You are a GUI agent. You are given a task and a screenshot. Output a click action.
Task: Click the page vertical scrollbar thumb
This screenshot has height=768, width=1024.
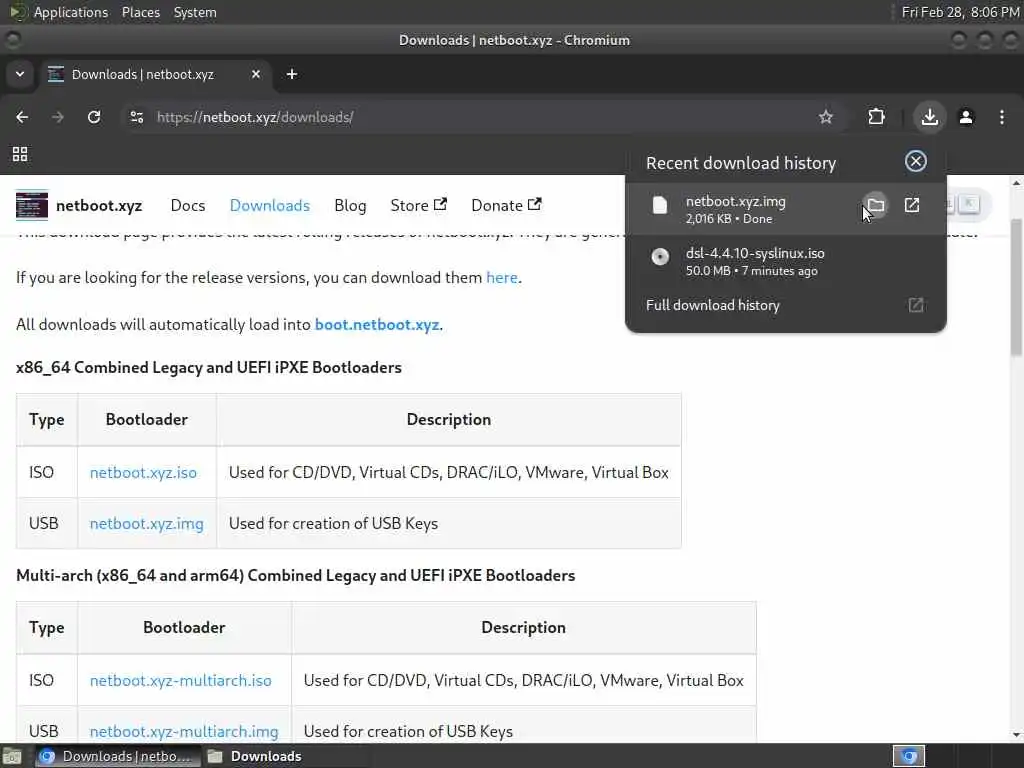1016,287
